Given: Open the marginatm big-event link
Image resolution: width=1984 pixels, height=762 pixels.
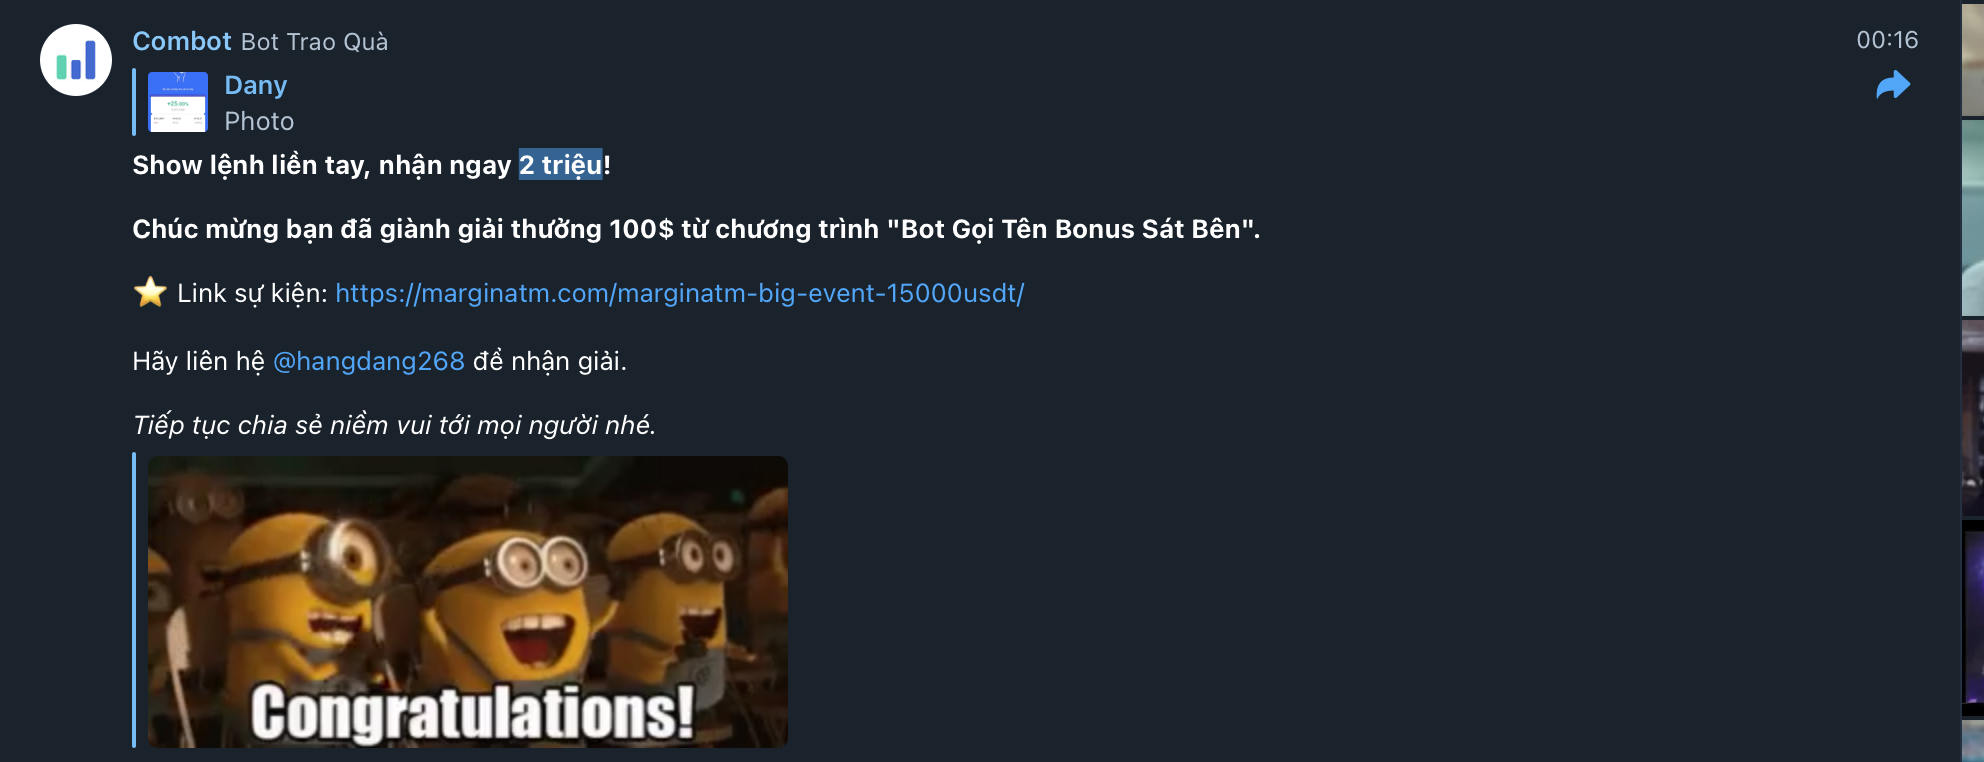Looking at the screenshot, I should (x=680, y=293).
